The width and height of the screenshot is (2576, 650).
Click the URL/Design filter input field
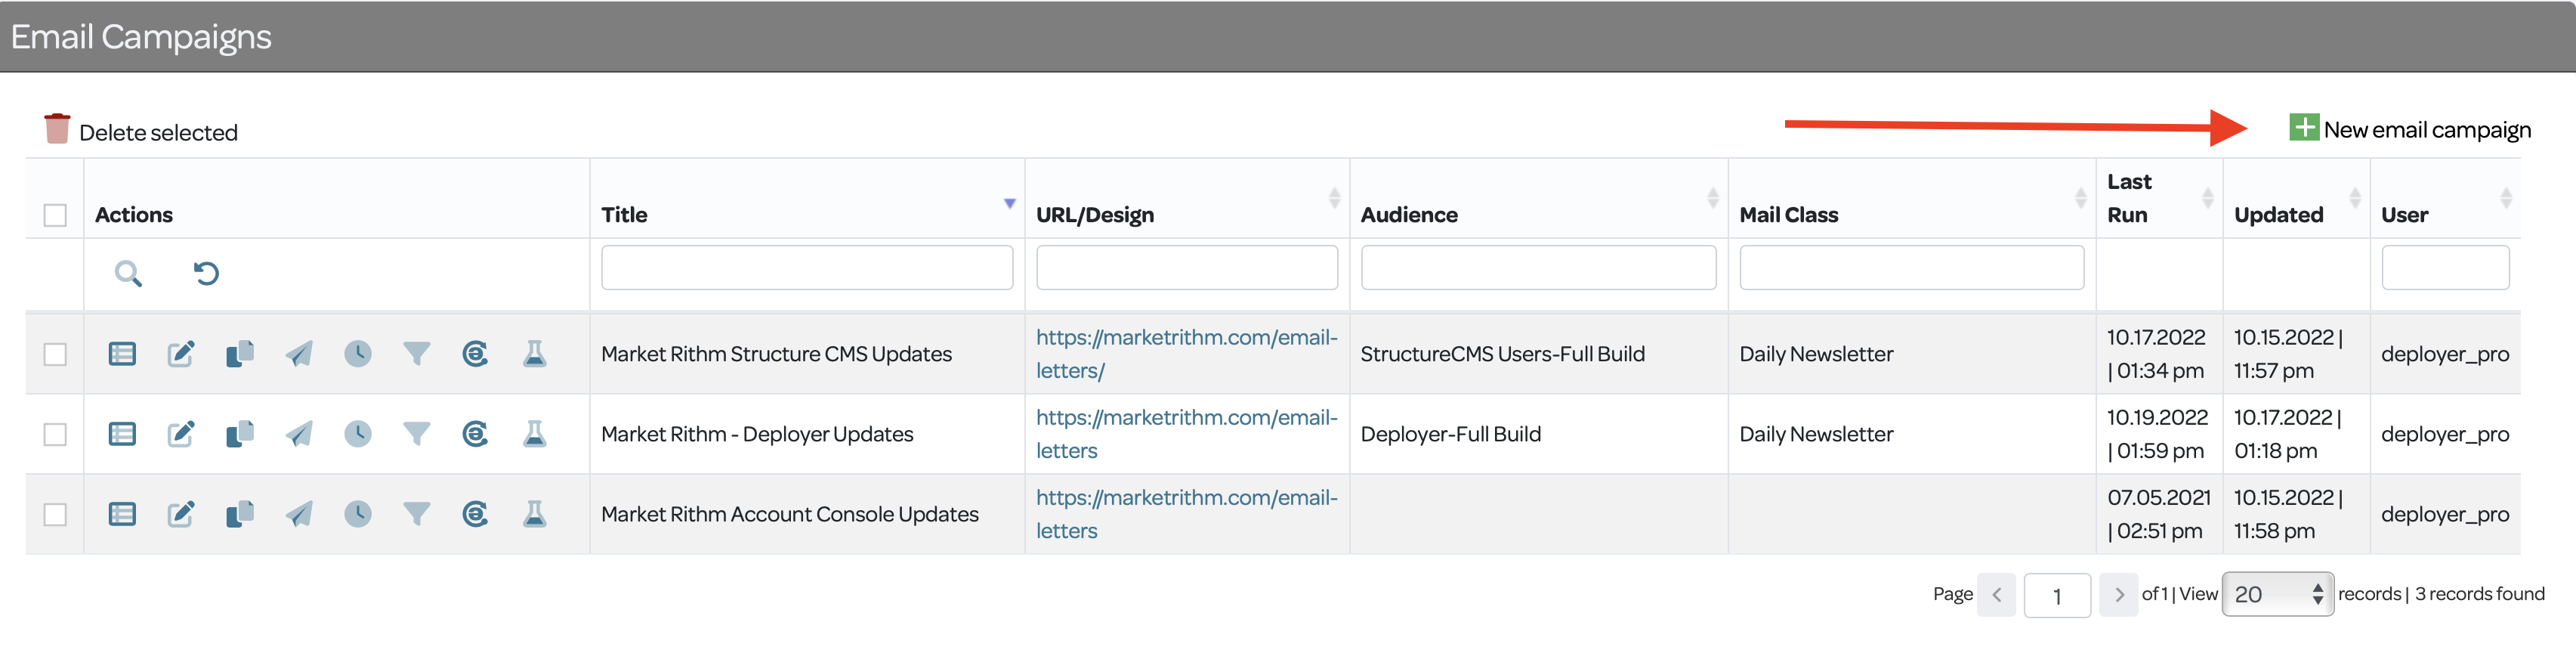1187,268
